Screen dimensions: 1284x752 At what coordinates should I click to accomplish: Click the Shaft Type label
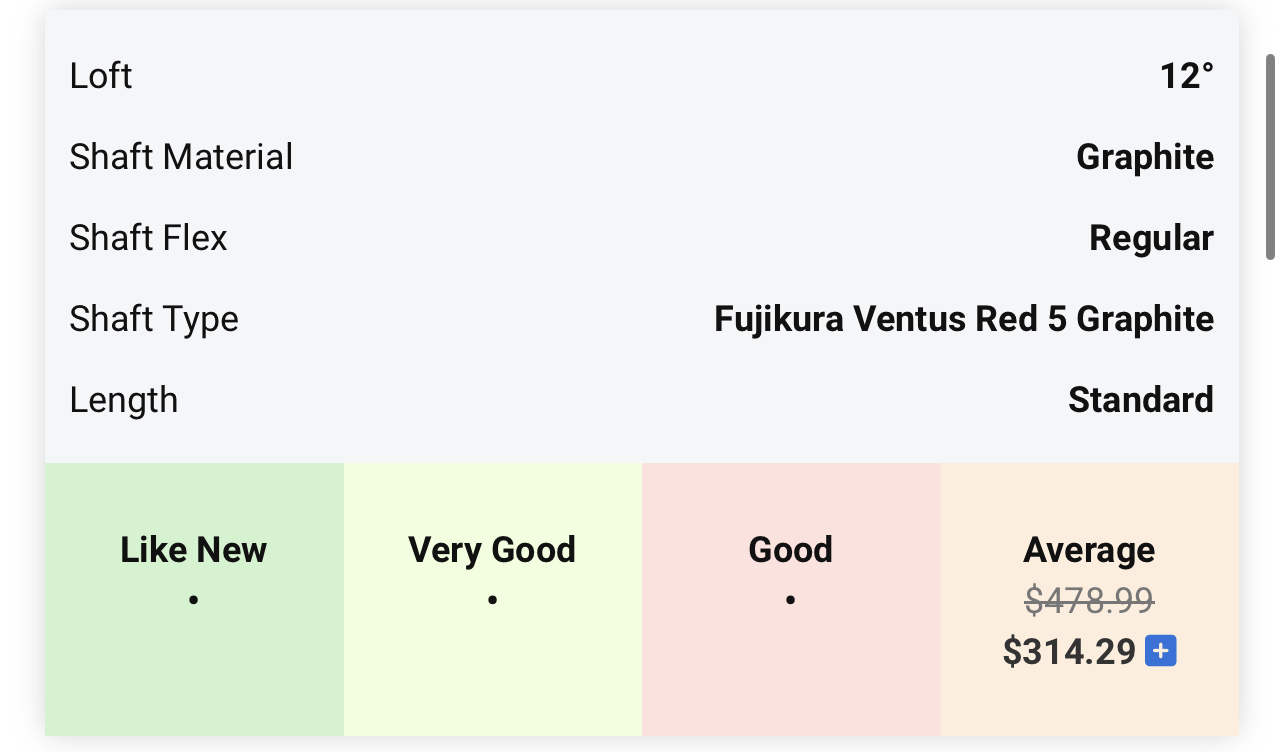pyautogui.click(x=154, y=319)
